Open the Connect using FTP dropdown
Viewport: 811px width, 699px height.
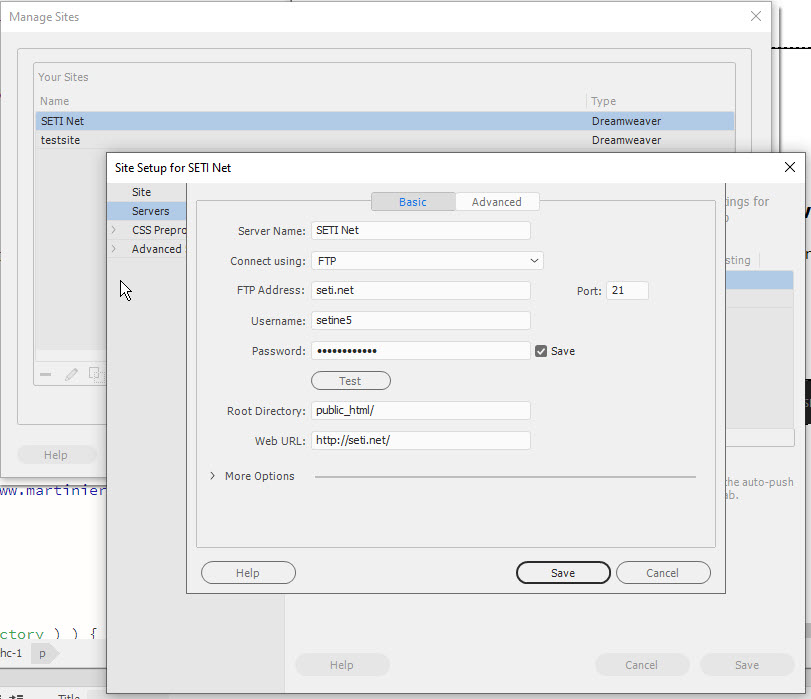click(427, 261)
